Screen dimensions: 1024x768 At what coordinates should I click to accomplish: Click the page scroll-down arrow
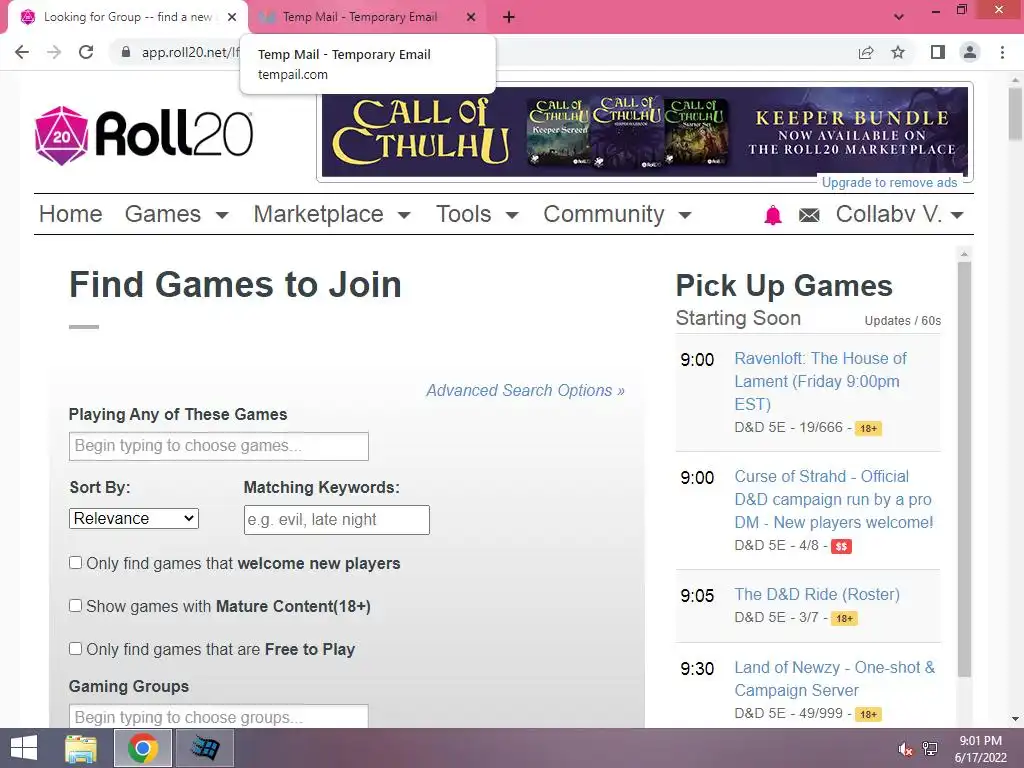(1015, 719)
